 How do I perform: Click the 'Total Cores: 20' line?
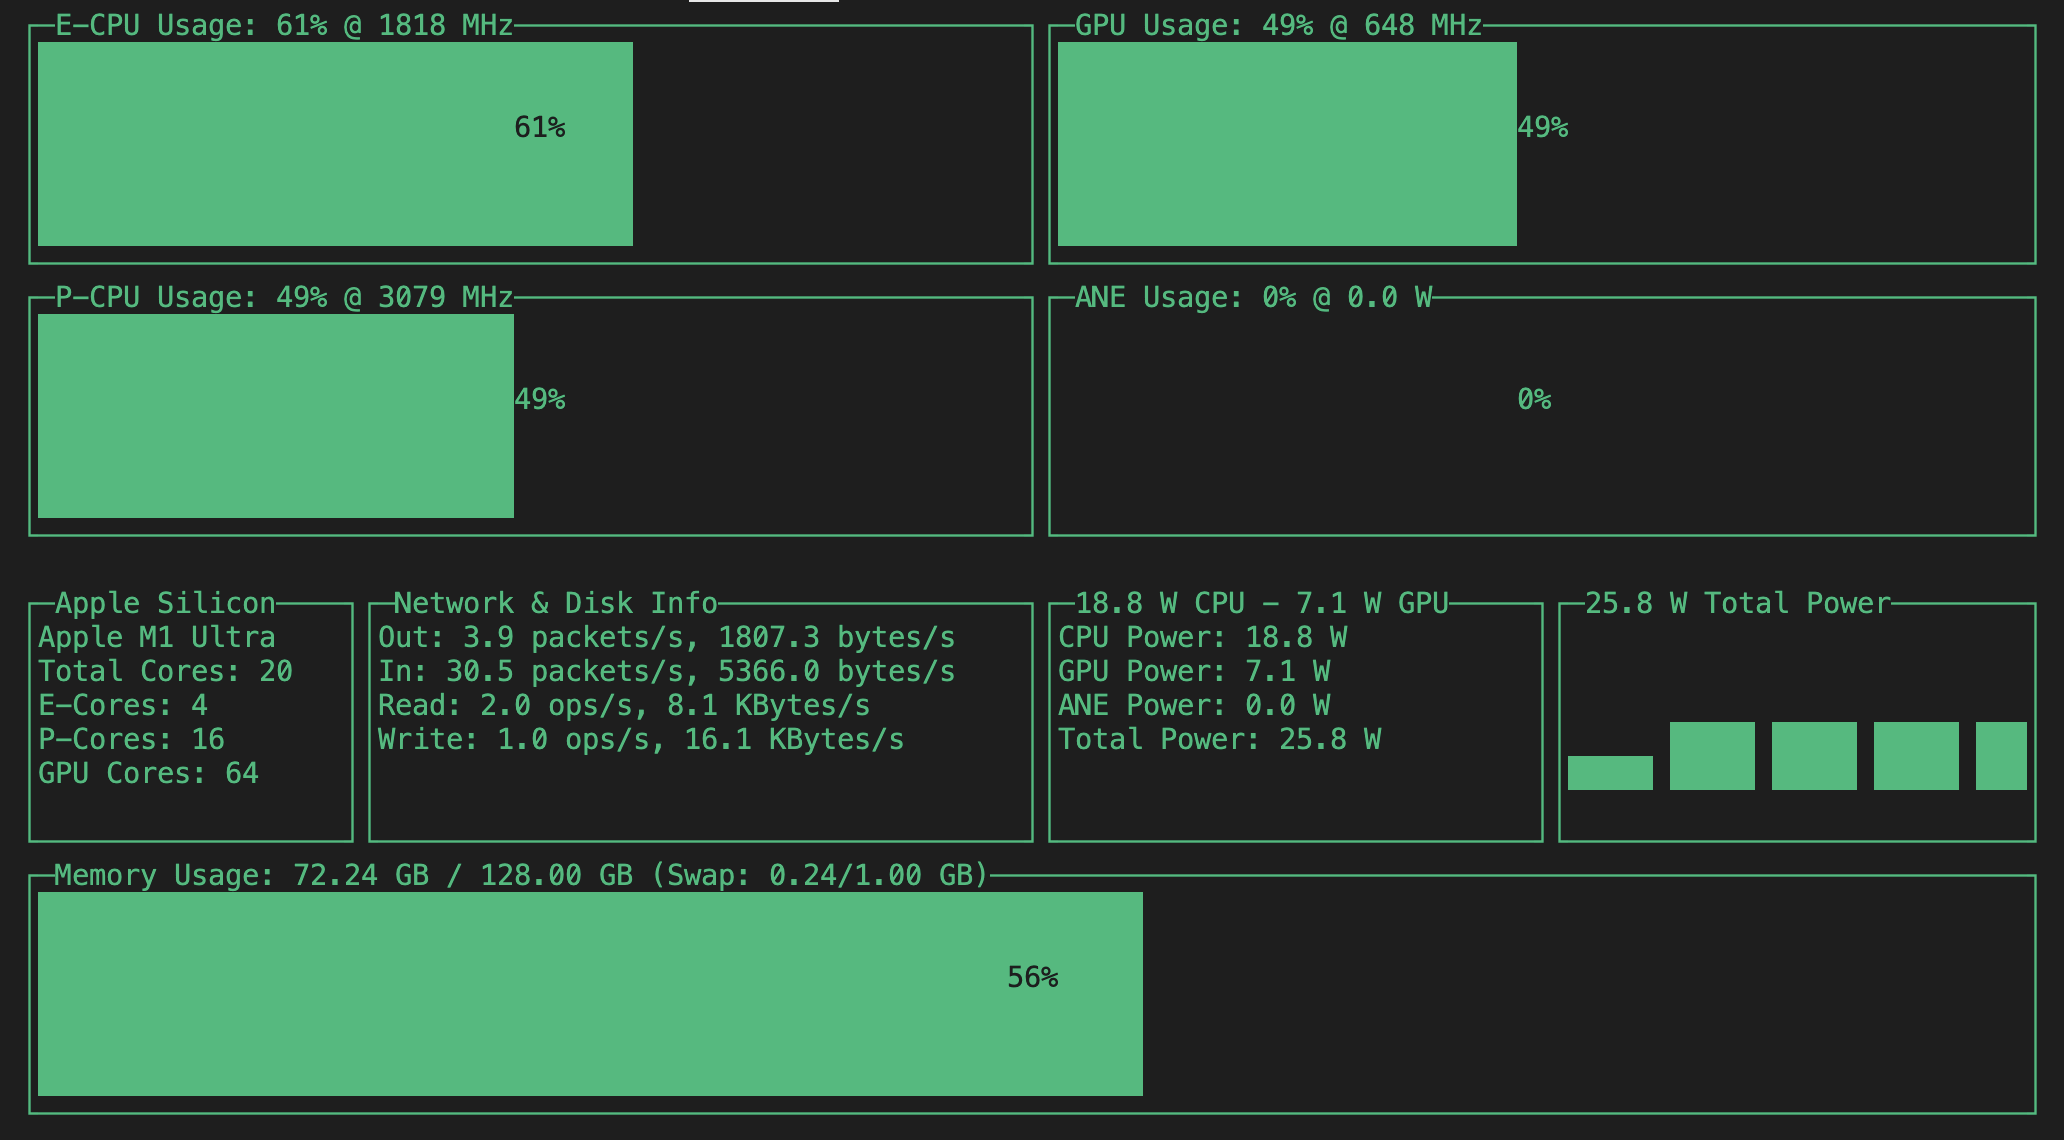click(x=165, y=671)
